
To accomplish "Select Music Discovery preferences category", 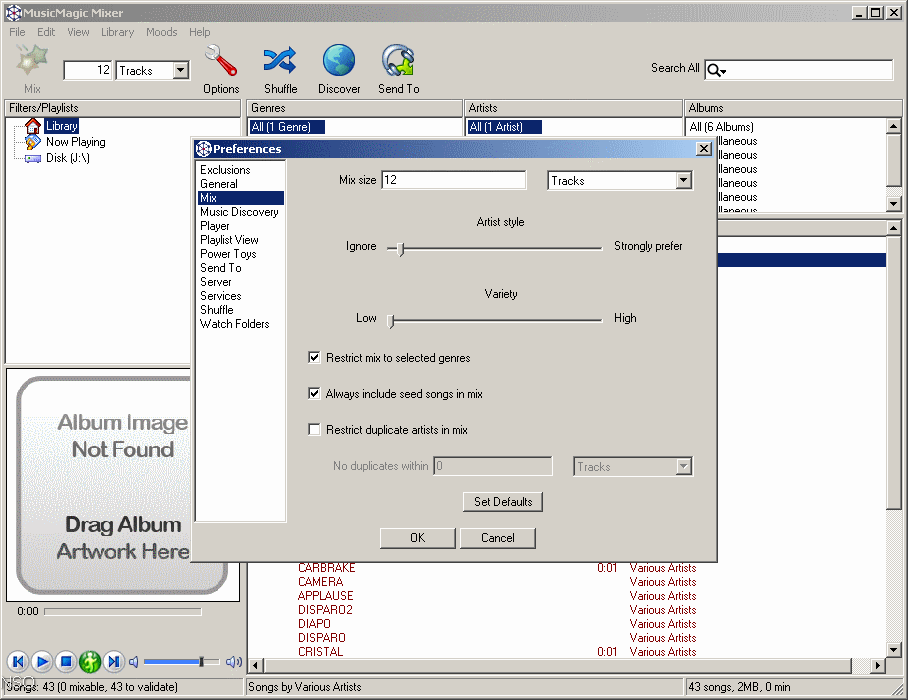I will [x=239, y=212].
